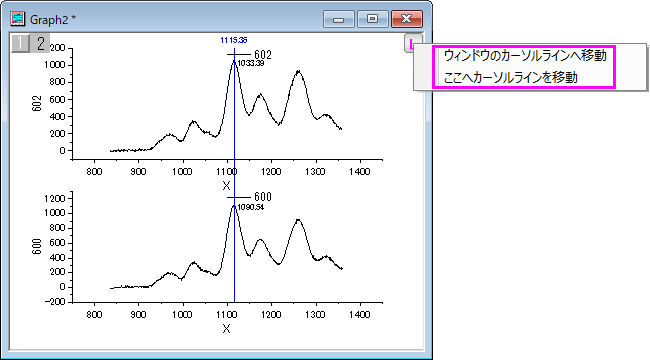This screenshot has width=650, height=360.
Task: Select layer 1 icon in Graph2
Action: tap(20, 43)
